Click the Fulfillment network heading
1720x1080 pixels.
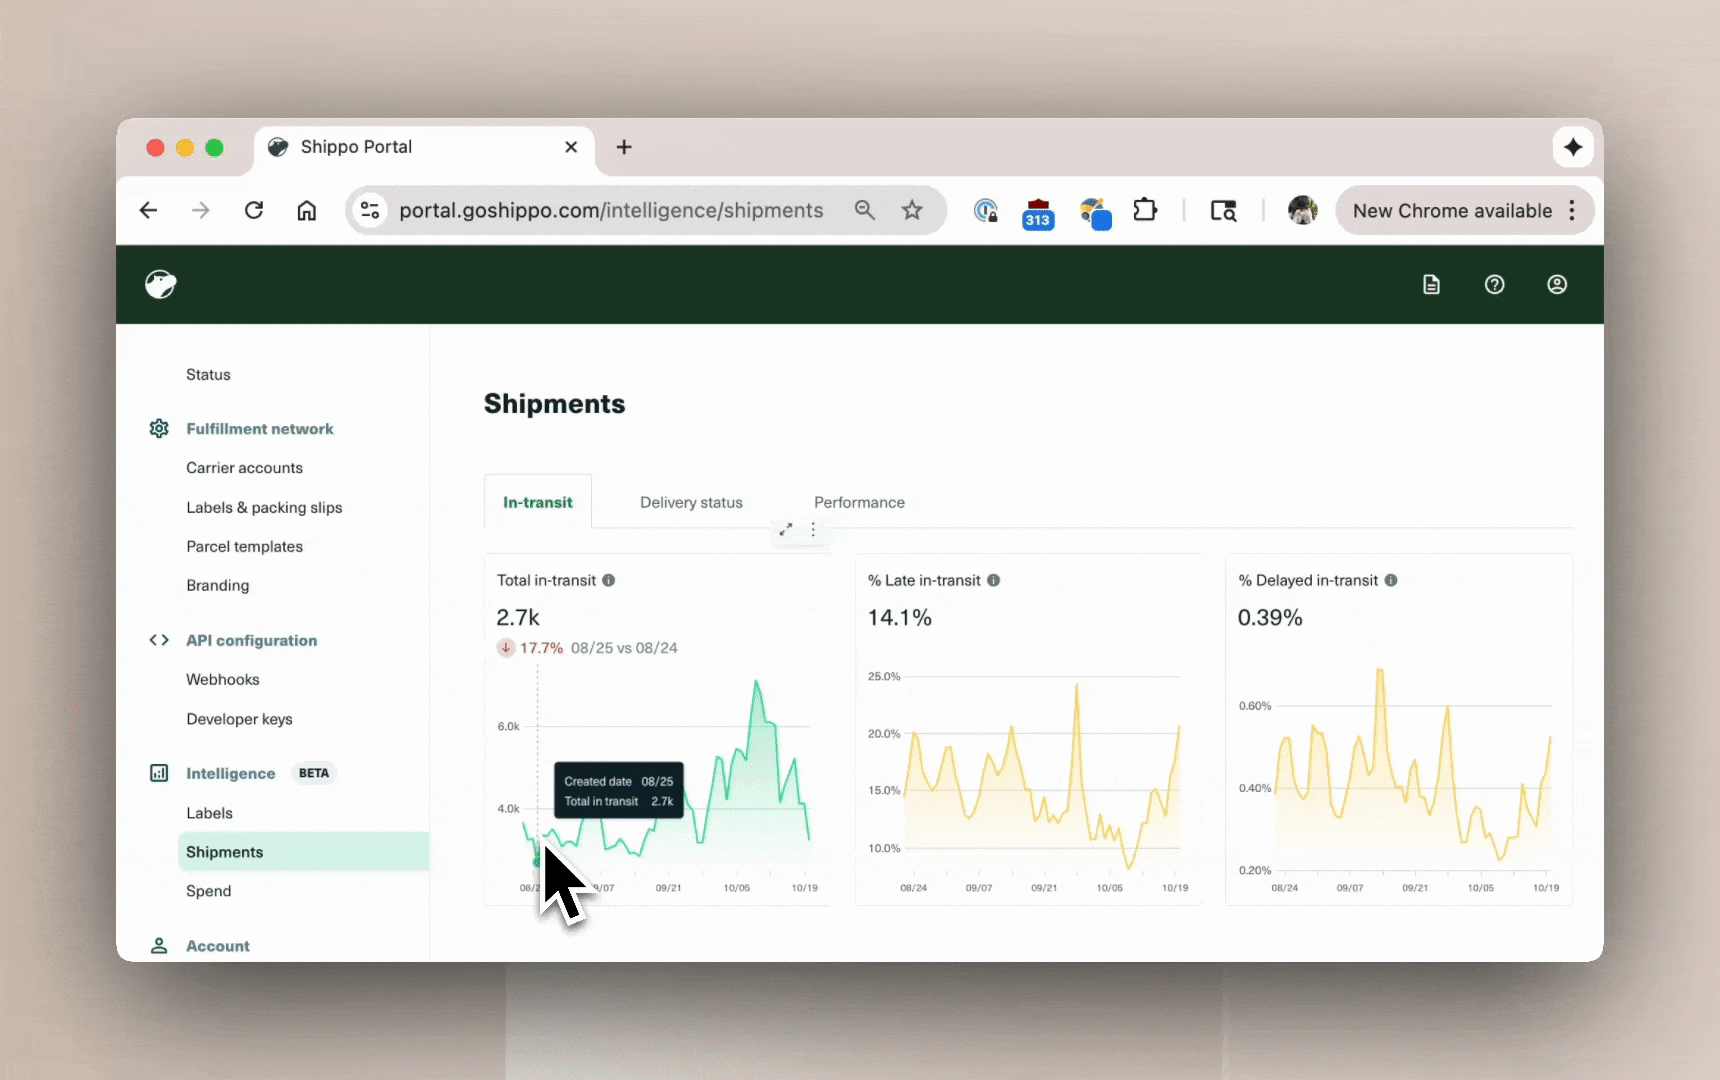coord(260,429)
